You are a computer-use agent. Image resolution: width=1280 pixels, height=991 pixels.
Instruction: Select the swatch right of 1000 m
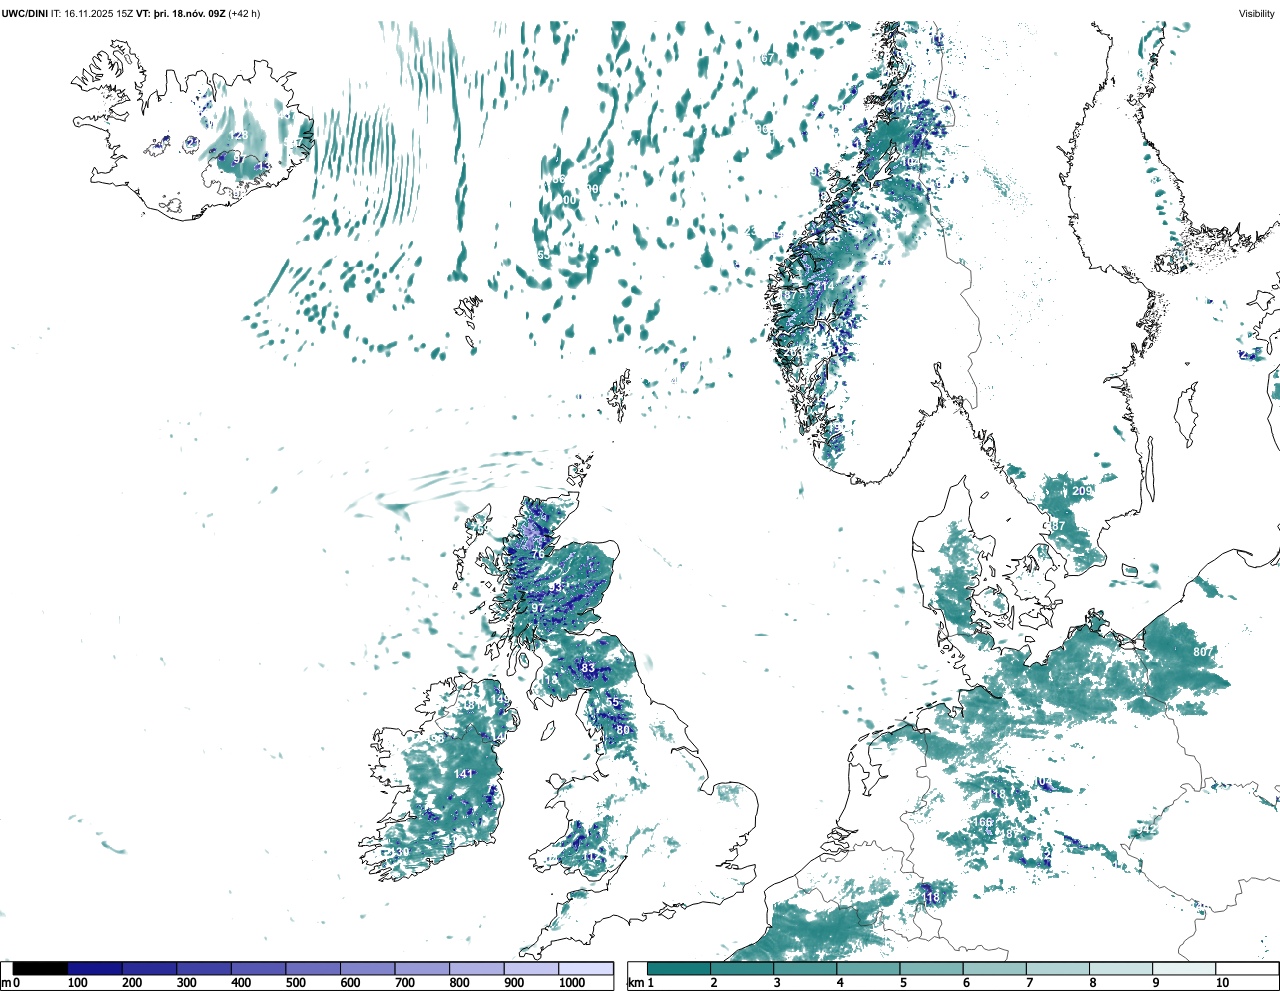pyautogui.click(x=586, y=968)
